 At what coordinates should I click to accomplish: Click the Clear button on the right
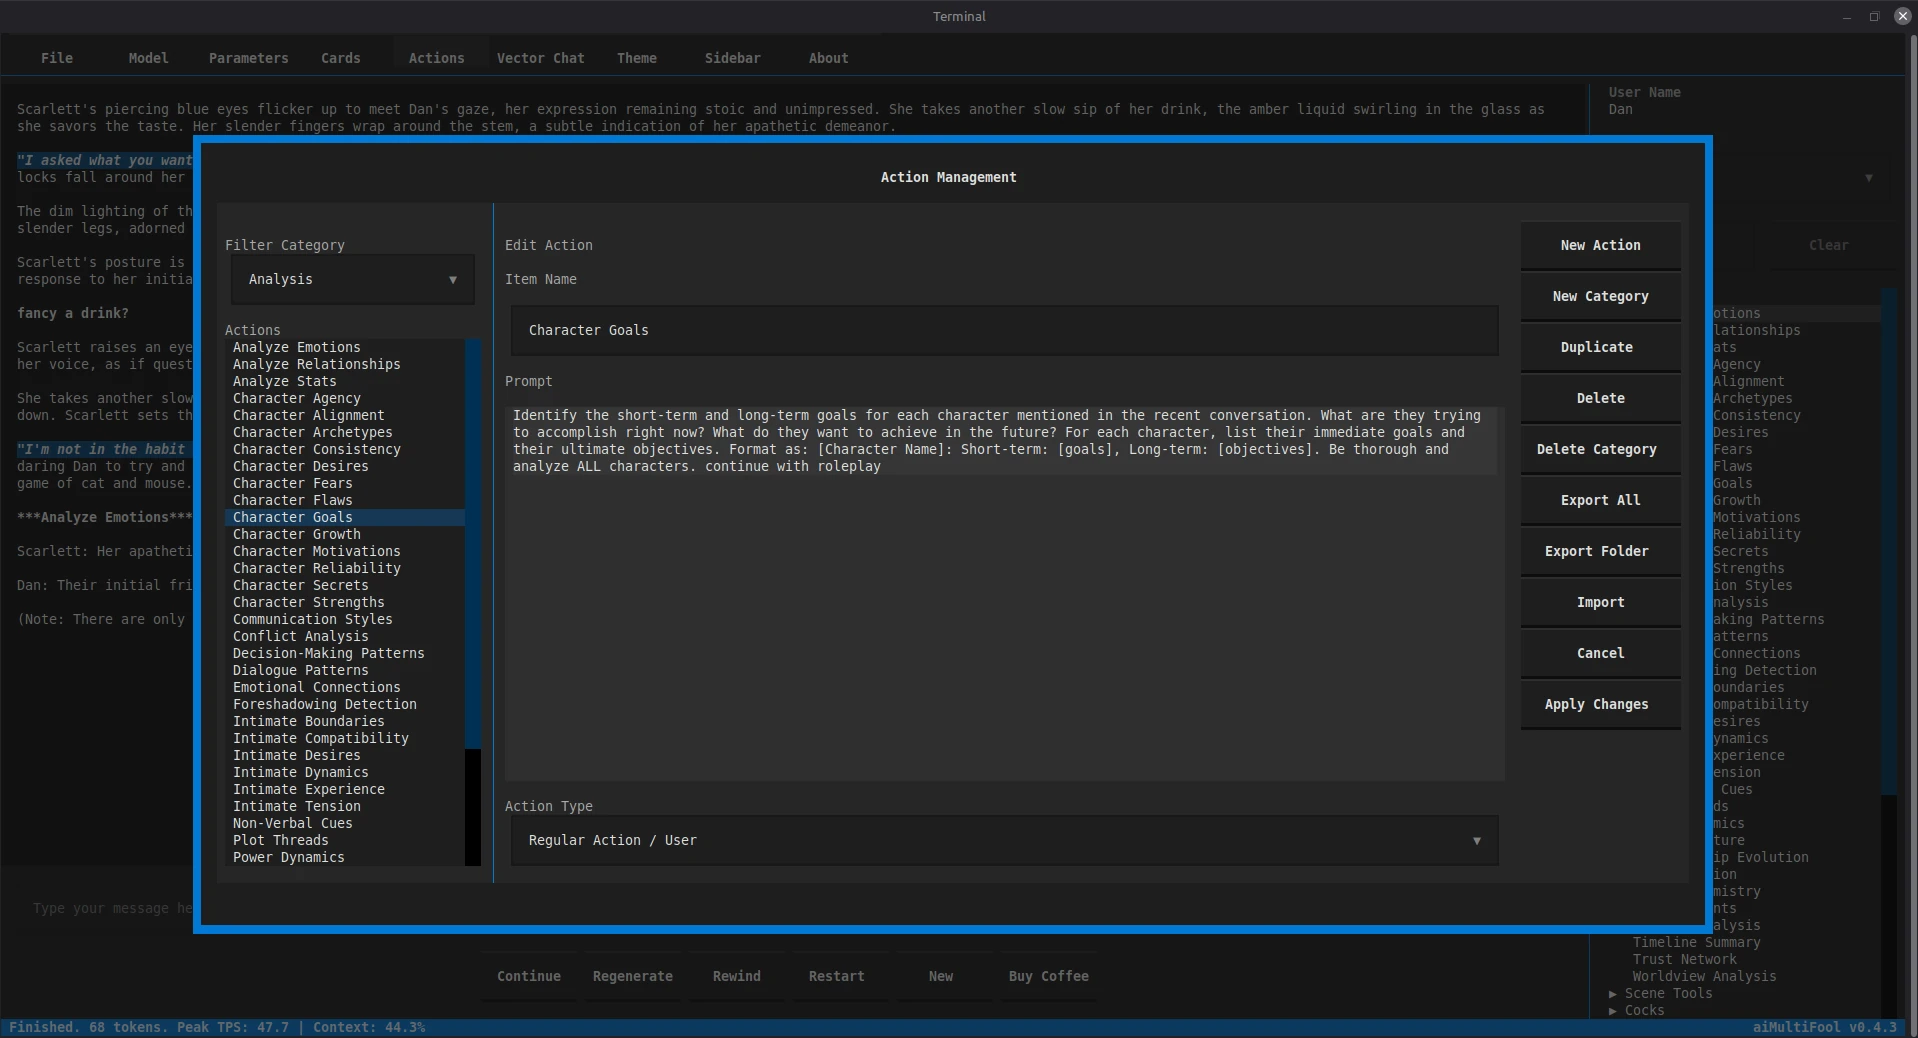[1828, 245]
